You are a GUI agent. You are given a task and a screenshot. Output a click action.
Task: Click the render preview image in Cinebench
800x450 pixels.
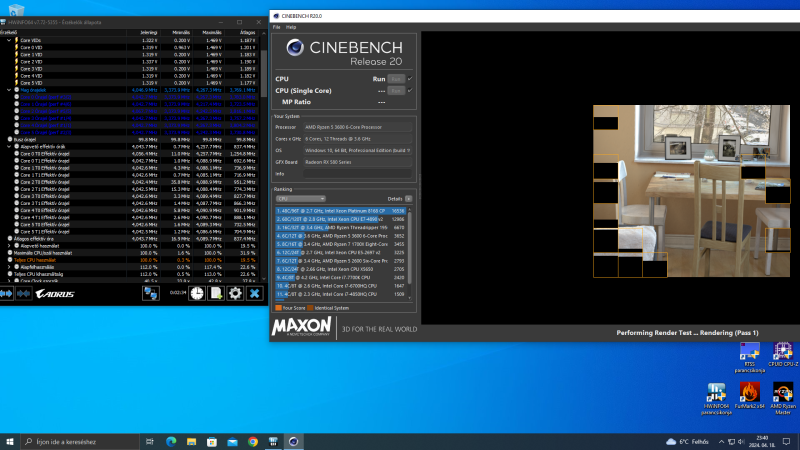(x=691, y=191)
